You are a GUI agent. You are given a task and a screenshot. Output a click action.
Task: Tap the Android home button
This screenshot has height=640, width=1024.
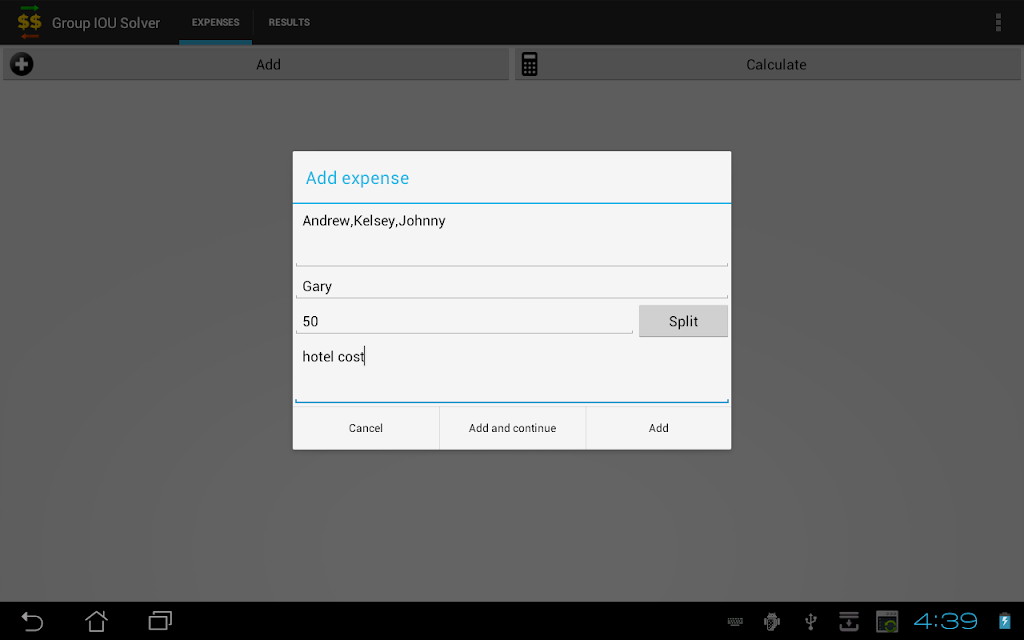point(96,621)
